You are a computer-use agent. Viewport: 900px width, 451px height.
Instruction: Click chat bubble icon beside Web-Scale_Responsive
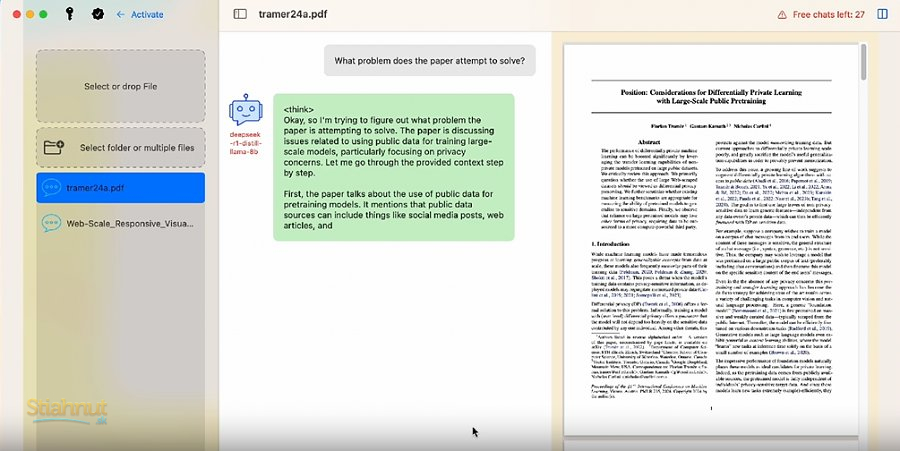51,223
